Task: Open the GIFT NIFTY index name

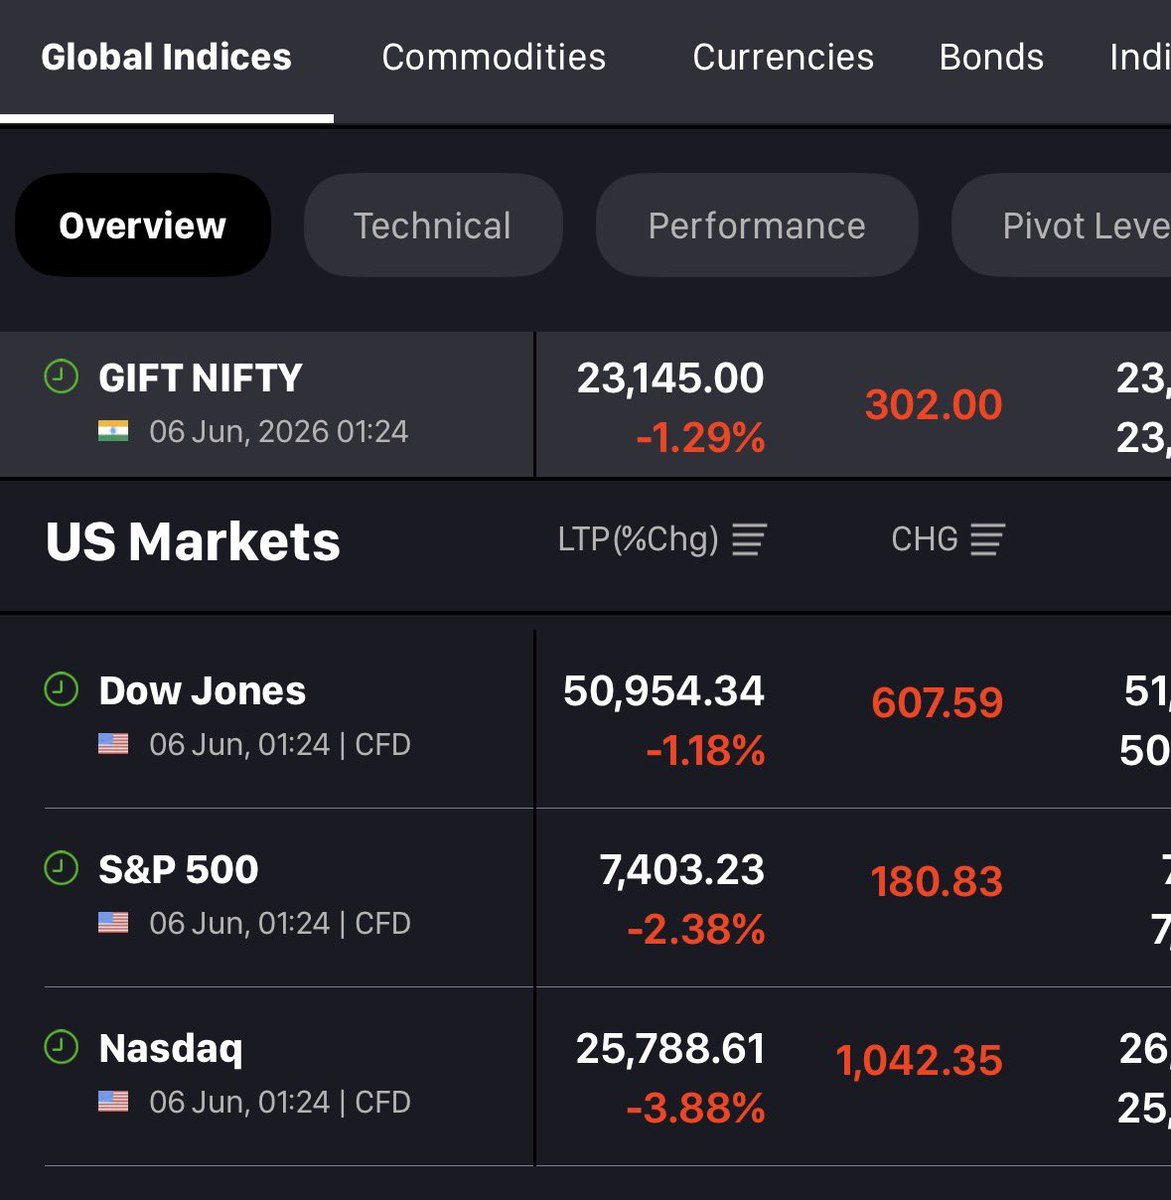Action: coord(200,378)
